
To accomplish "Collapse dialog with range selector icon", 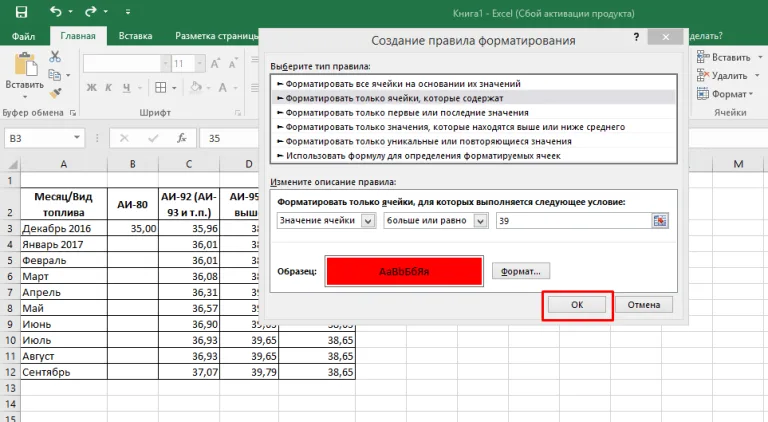I will (660, 221).
